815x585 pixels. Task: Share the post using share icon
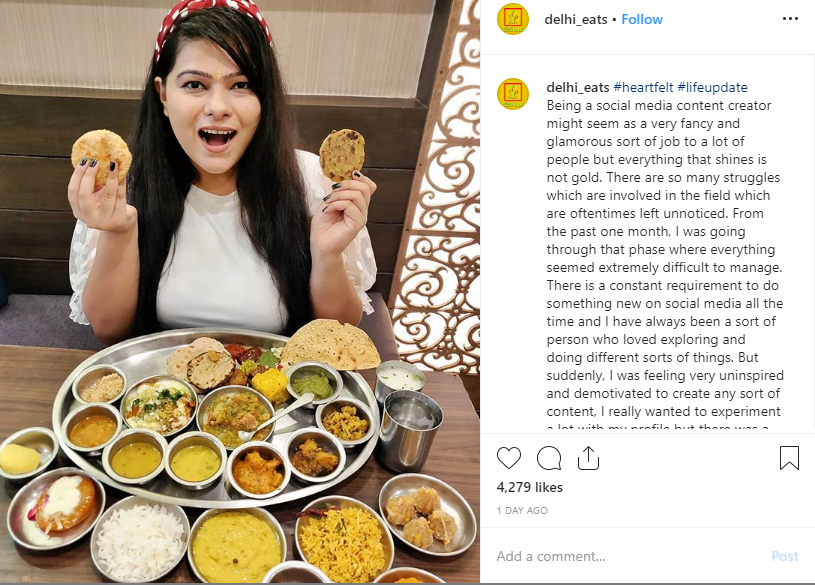pos(588,458)
